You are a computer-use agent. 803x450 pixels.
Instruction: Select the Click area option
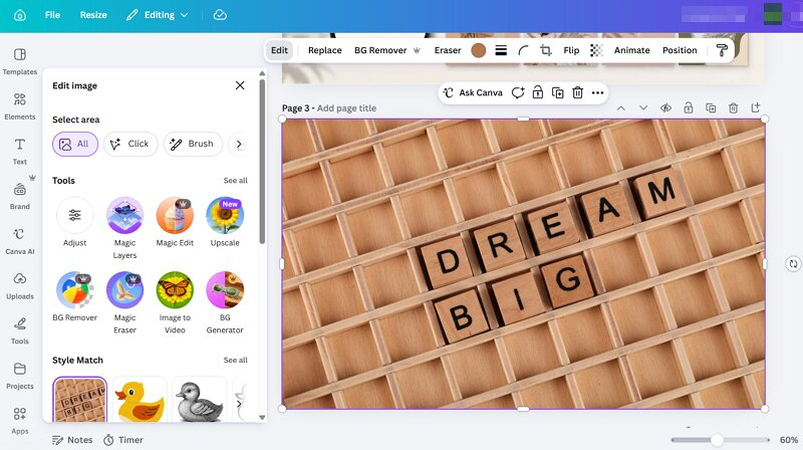[x=130, y=144]
